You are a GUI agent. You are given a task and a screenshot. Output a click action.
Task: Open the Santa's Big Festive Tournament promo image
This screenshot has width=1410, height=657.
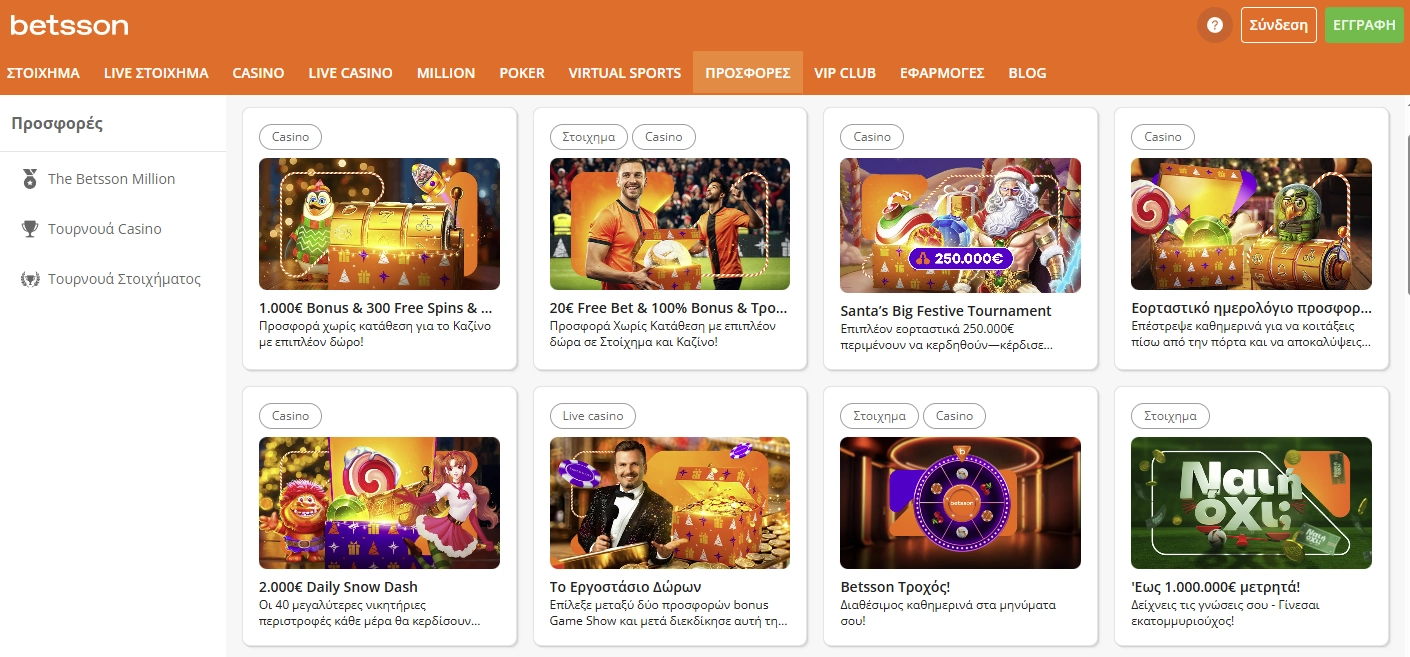959,226
